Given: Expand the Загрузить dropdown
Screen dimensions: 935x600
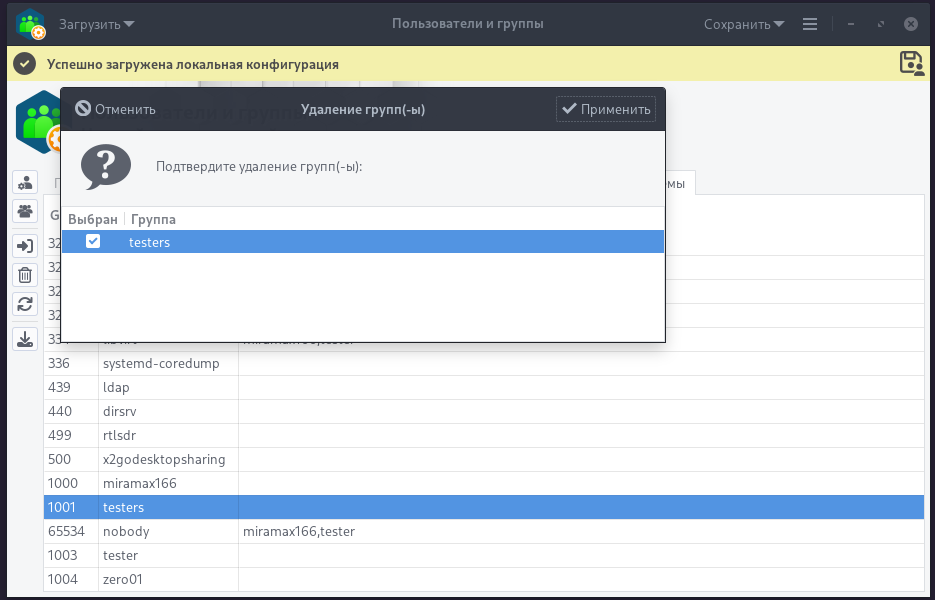Looking at the screenshot, I should pos(97,24).
